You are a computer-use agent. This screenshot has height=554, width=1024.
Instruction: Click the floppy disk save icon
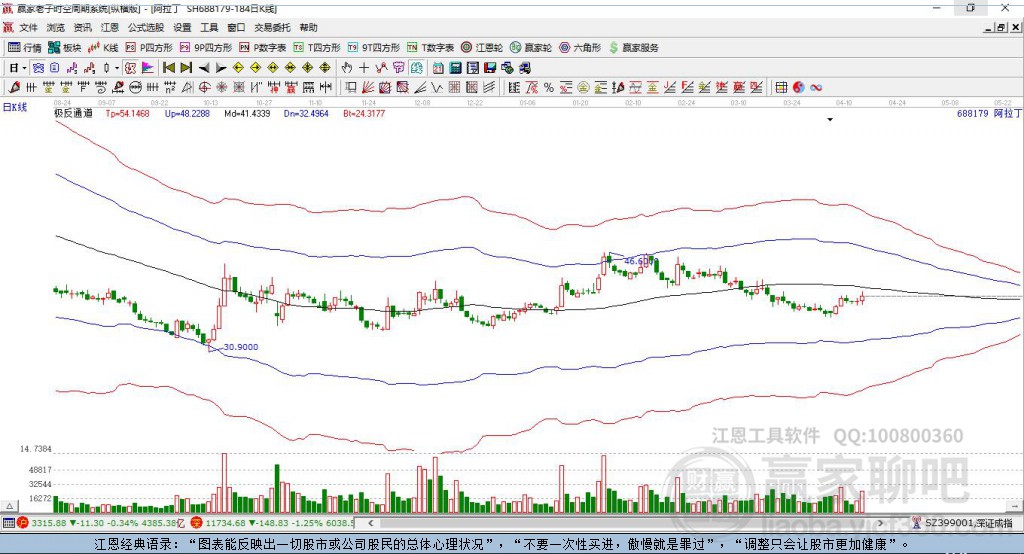(x=490, y=68)
